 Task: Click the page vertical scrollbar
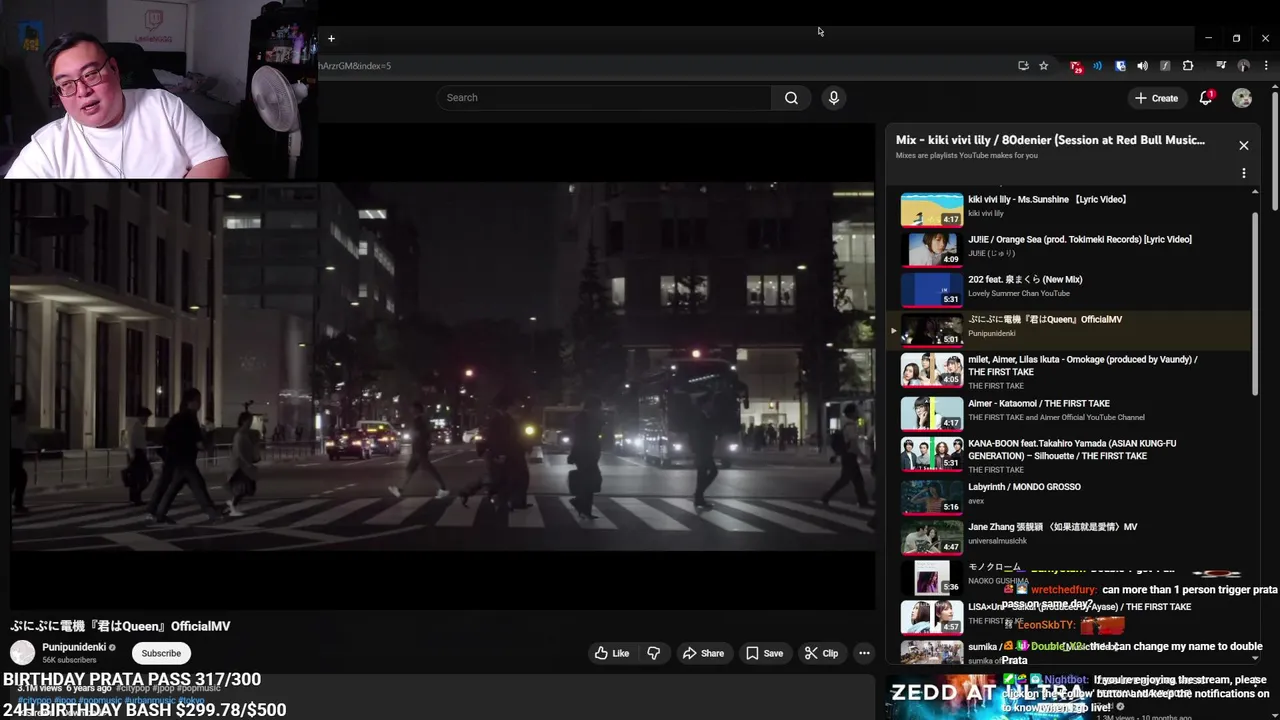click(1275, 150)
